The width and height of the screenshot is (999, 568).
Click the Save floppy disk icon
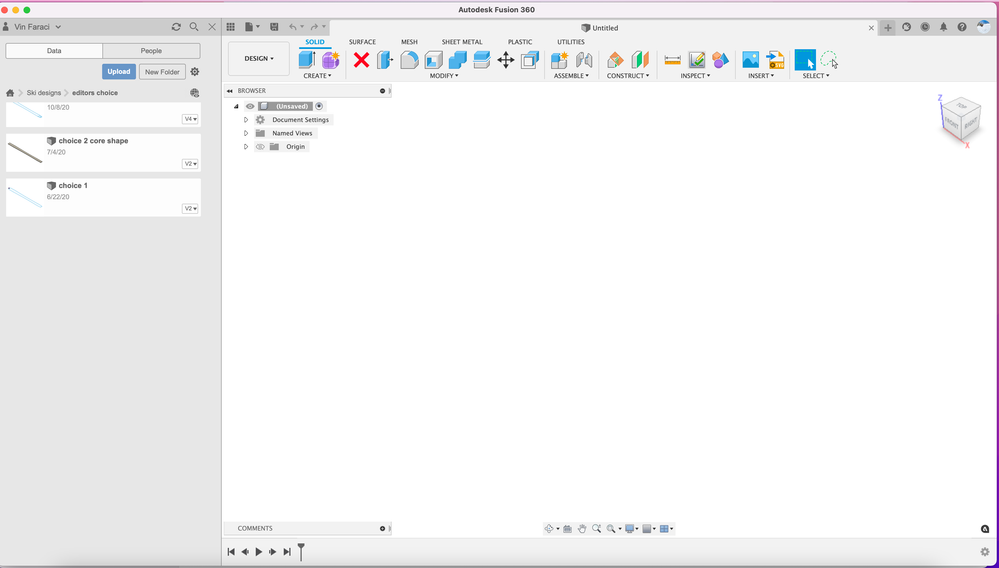click(x=274, y=27)
